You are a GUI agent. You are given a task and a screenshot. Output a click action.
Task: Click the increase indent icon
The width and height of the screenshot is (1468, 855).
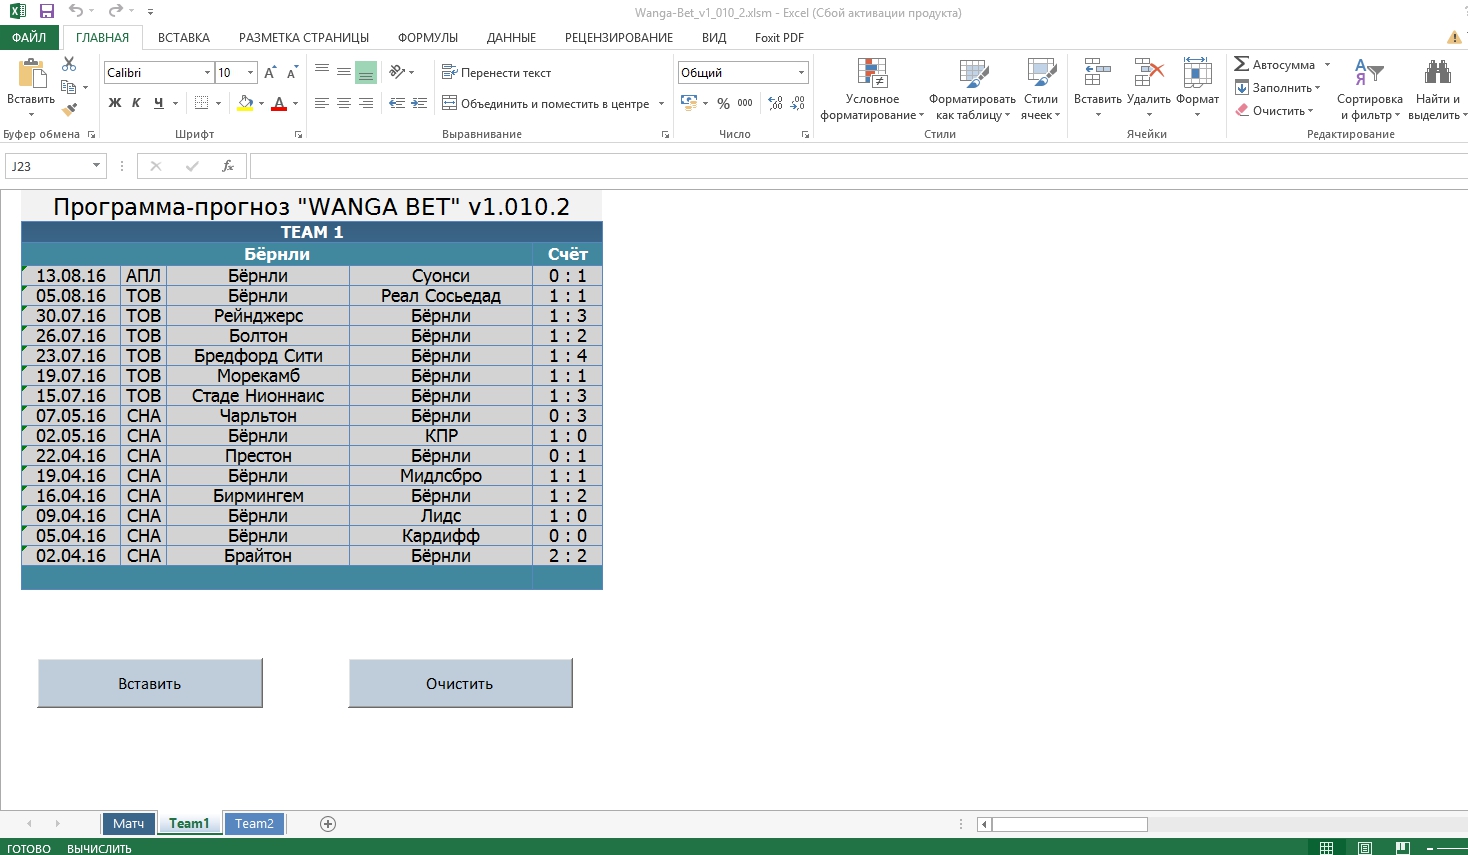coord(419,103)
